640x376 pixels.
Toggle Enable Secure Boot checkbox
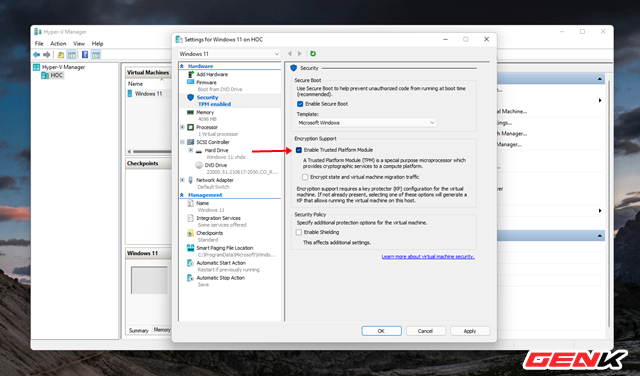[x=300, y=104]
